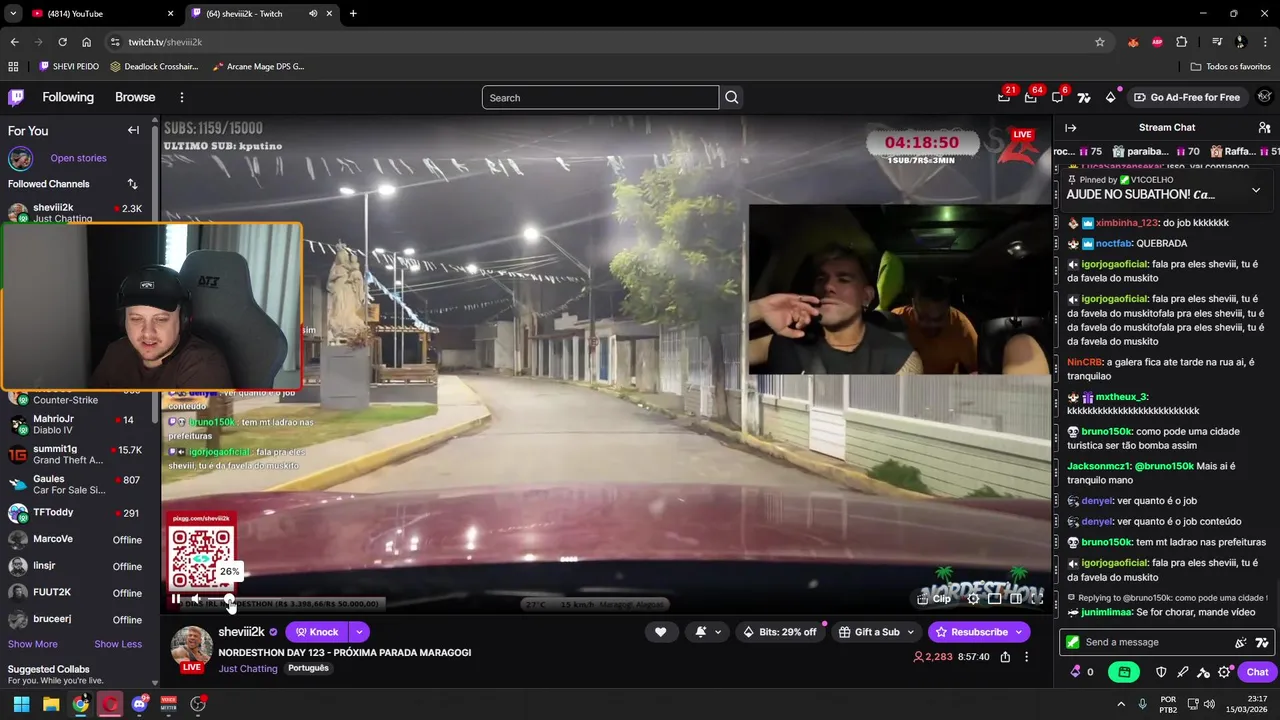Sort followed channels with the arrows icon
Viewport: 1280px width, 720px height.
point(132,184)
